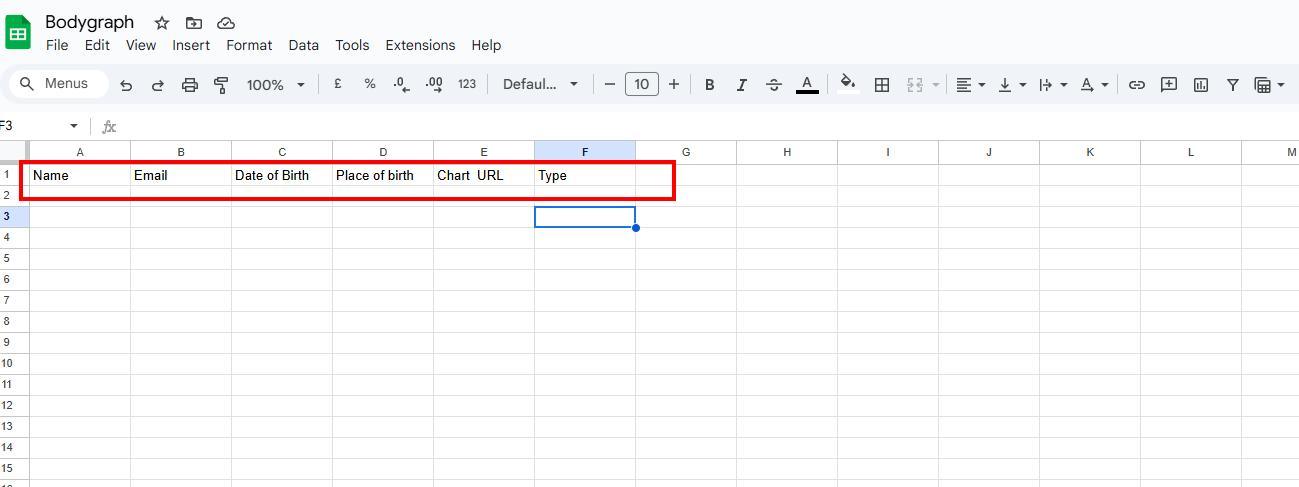This screenshot has width=1299, height=487.
Task: Open the Extensions menu
Action: [x=420, y=45]
